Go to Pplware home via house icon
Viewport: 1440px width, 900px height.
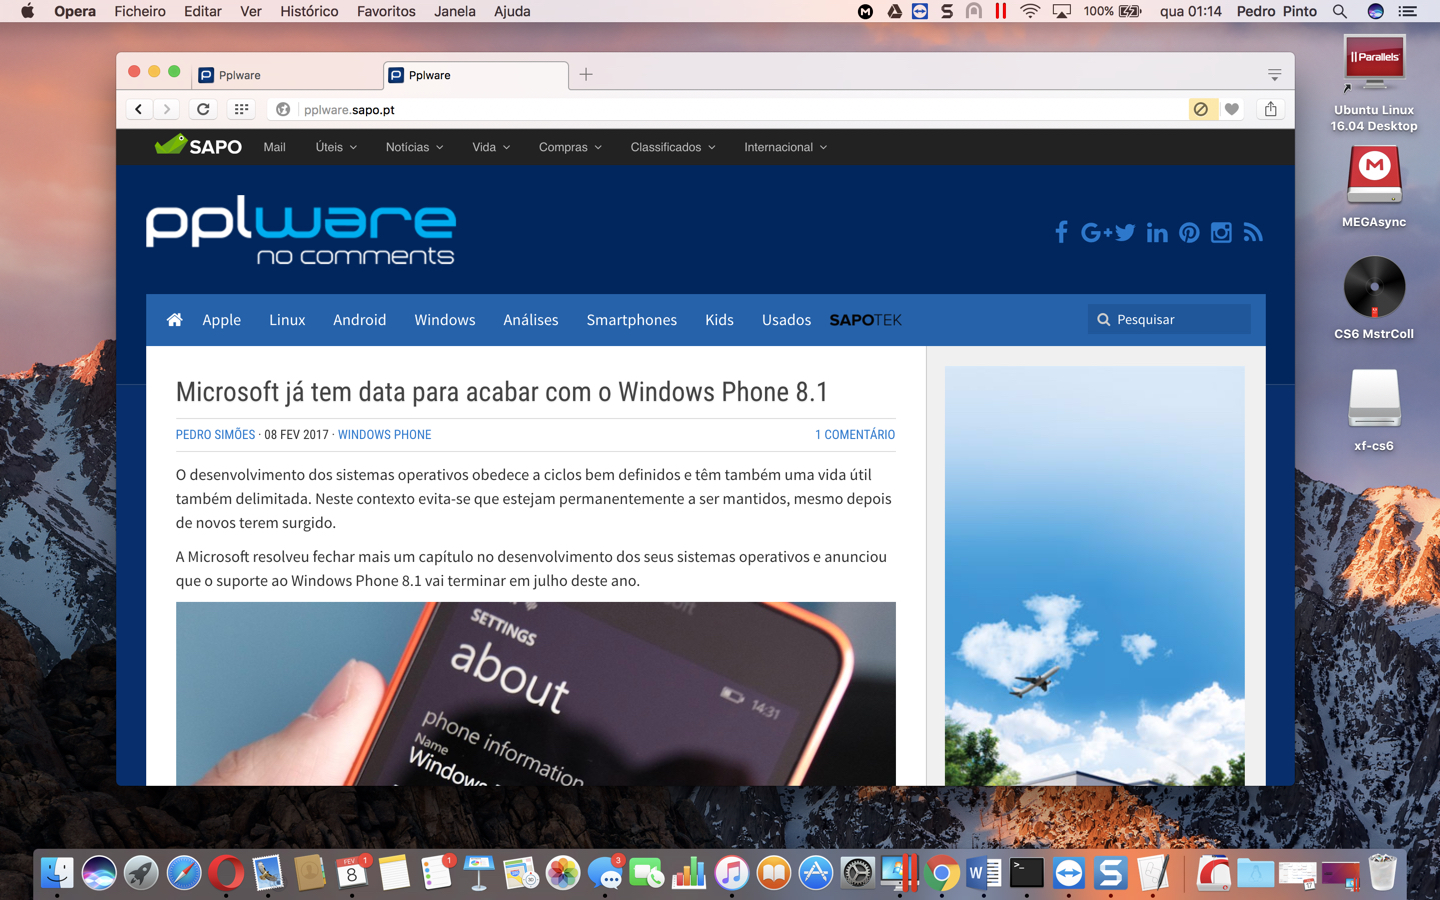pos(174,320)
